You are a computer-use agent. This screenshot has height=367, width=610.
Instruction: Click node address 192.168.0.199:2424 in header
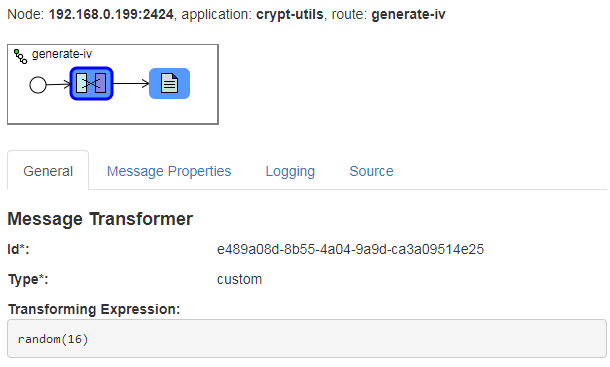pos(111,14)
